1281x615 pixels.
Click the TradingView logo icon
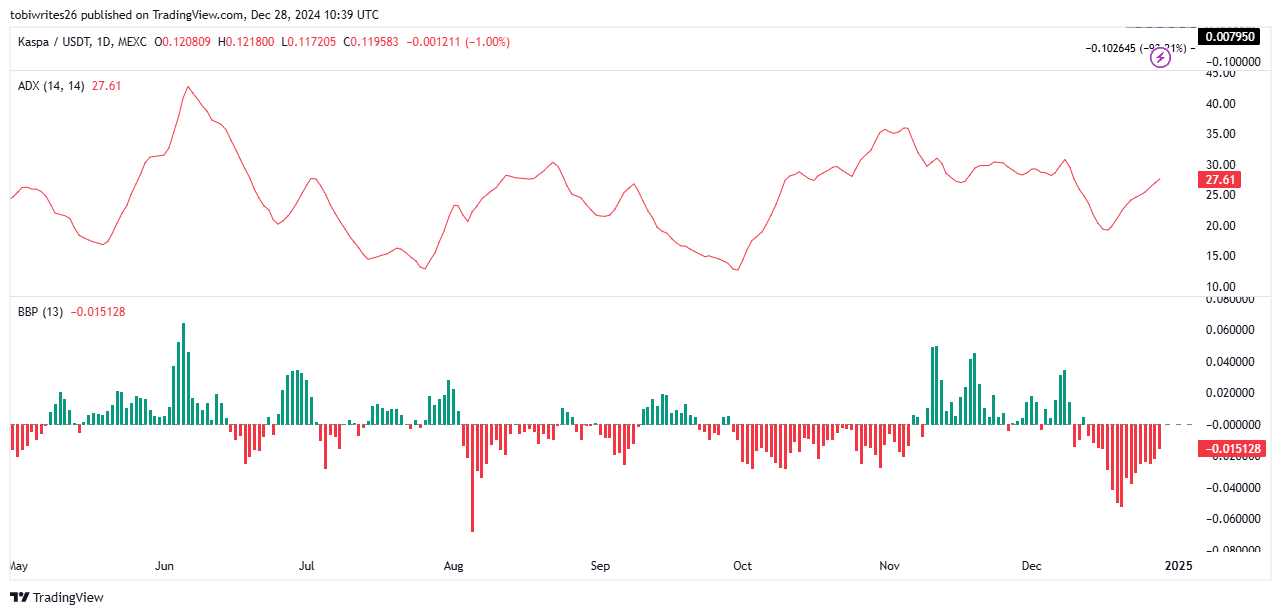tap(20, 597)
